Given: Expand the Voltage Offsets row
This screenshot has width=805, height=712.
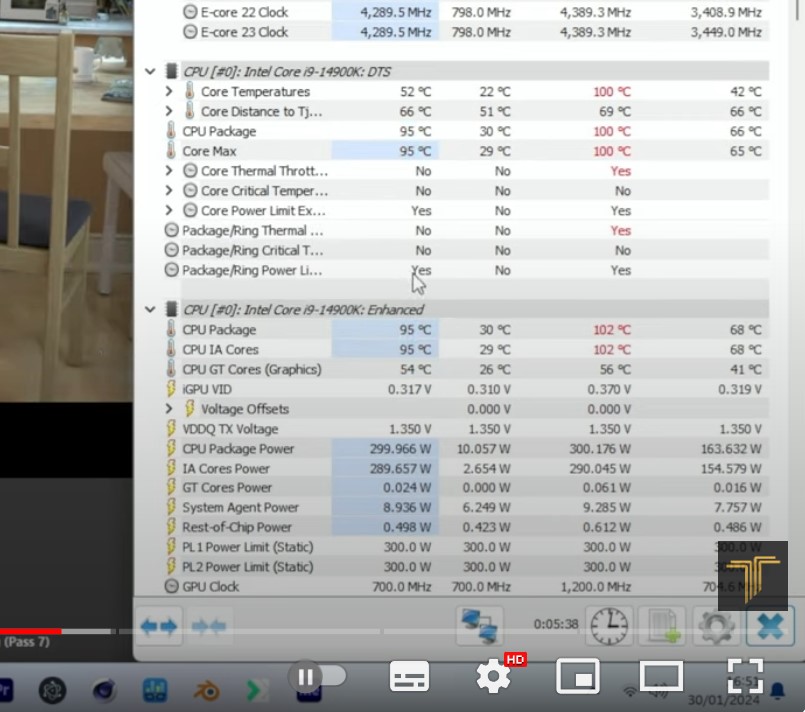Looking at the screenshot, I should click(x=168, y=409).
